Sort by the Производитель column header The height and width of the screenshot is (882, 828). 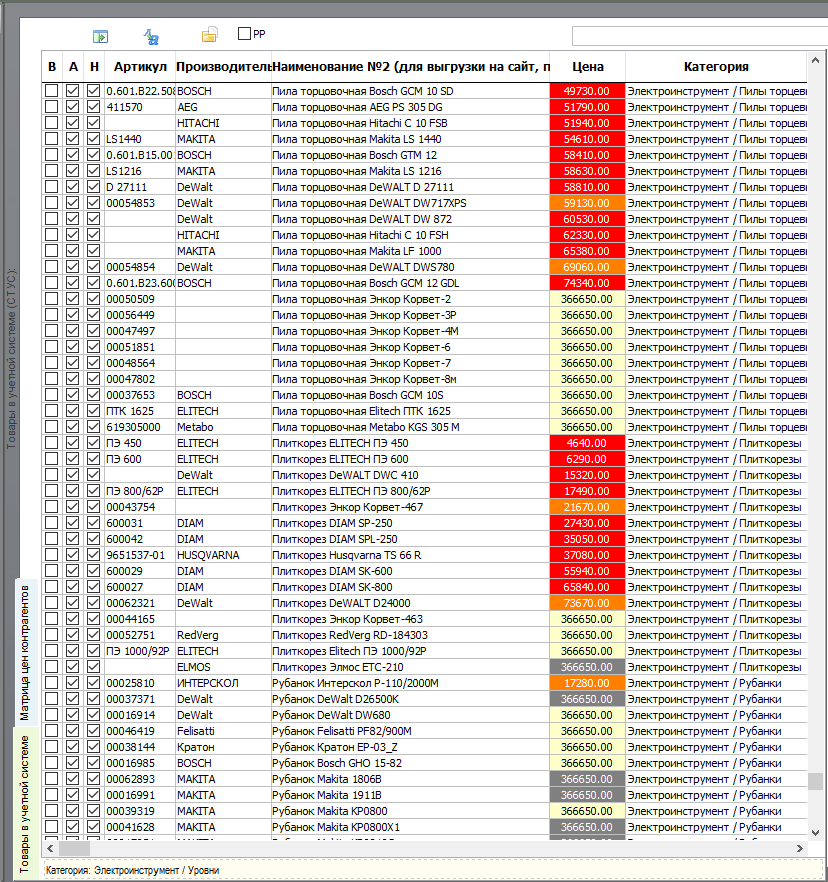223,67
